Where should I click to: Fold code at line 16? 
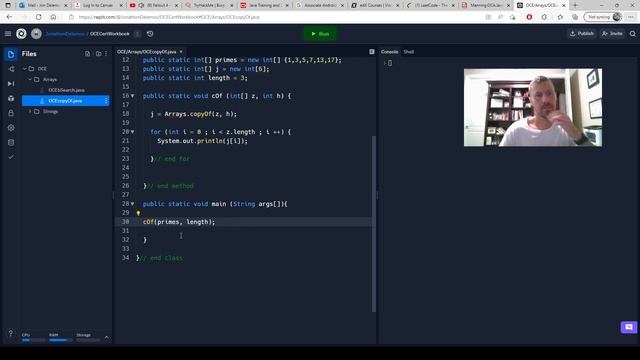[x=132, y=96]
